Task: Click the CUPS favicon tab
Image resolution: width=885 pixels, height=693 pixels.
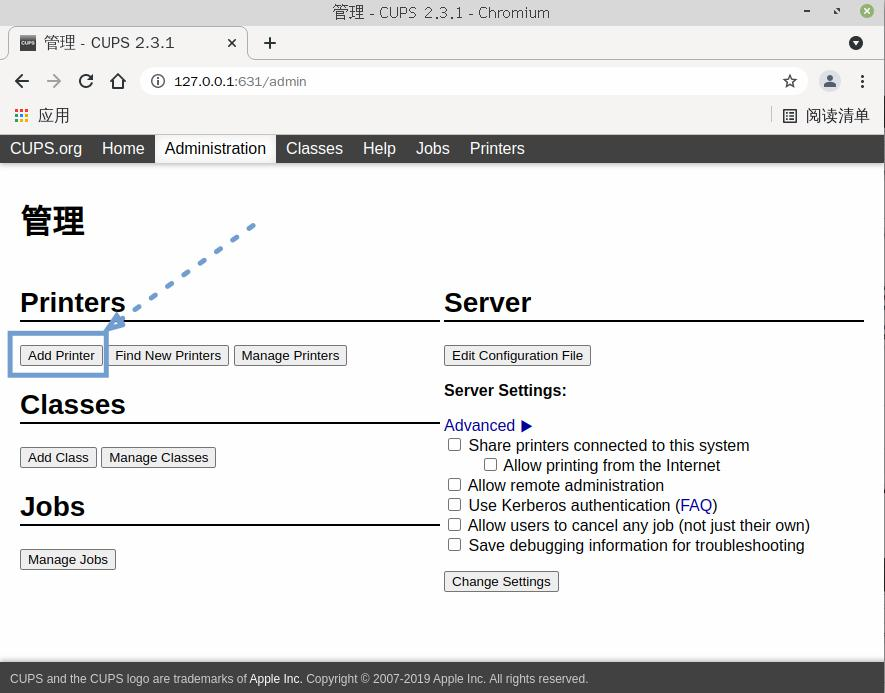Action: tap(28, 43)
